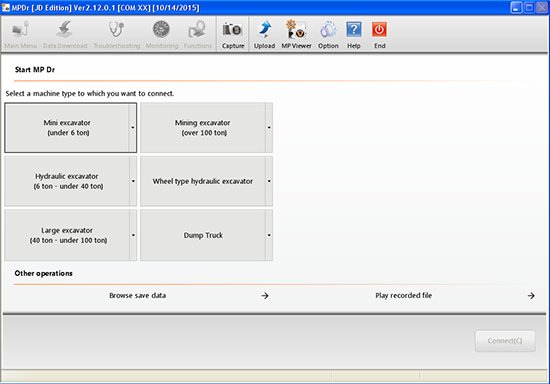This screenshot has width=550, height=384.
Task: Expand the Mini excavator dropdown arrow
Action: pos(133,128)
